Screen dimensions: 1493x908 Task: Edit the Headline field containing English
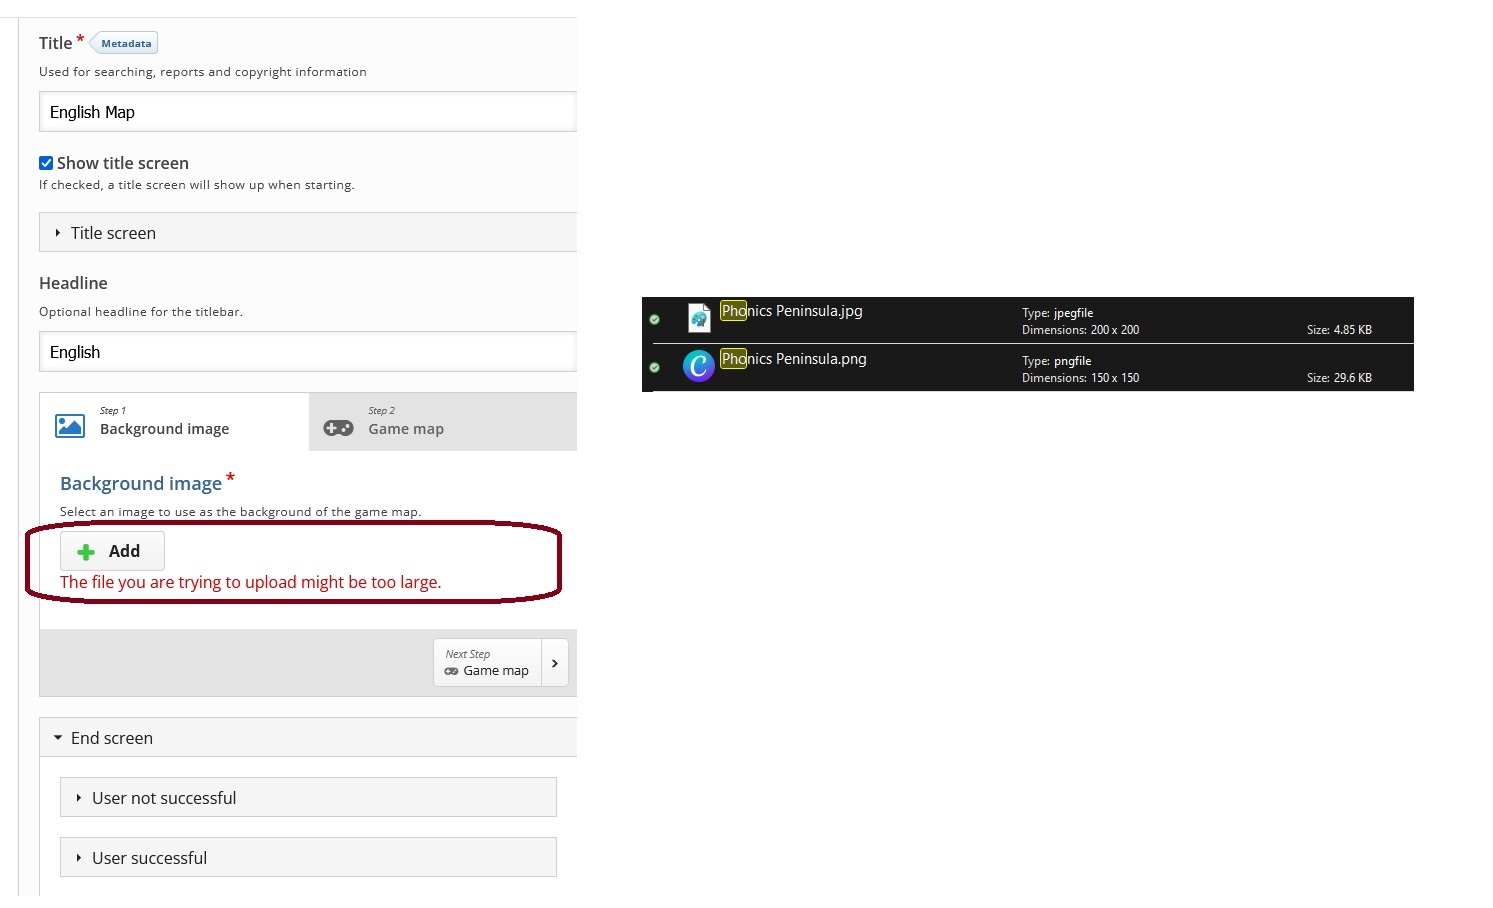308,352
